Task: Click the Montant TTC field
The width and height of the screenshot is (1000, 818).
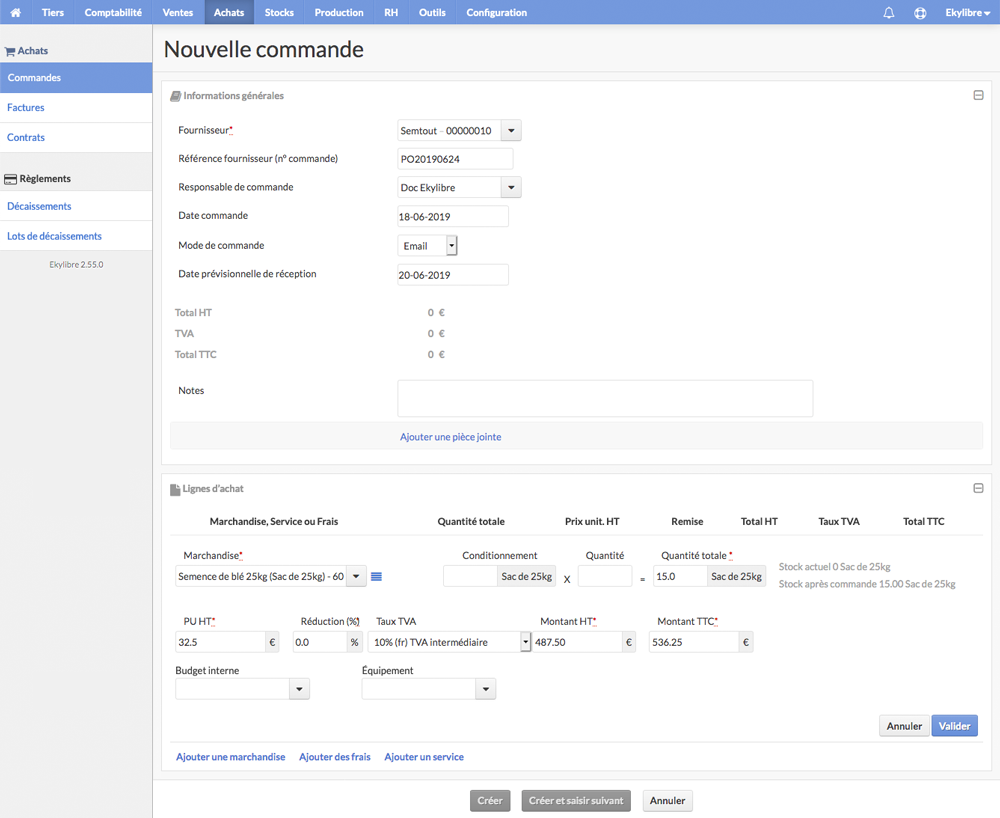Action: [x=694, y=642]
